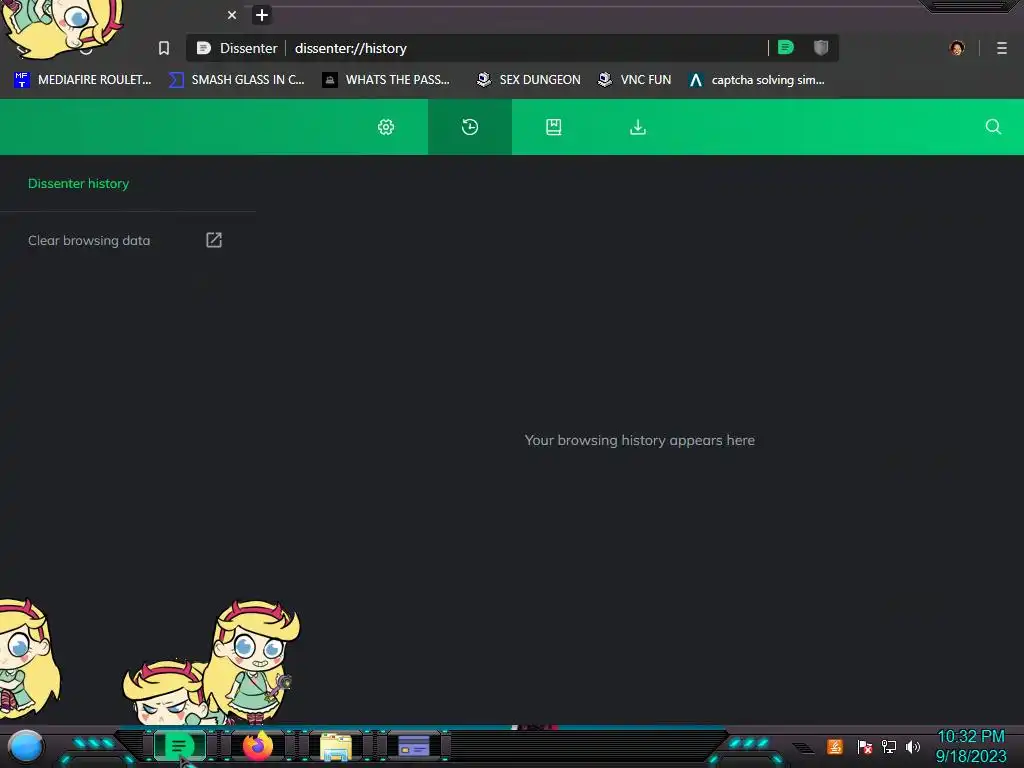Click the green Dissenter comment icon in address bar
This screenshot has height=768, width=1024.
(786, 47)
